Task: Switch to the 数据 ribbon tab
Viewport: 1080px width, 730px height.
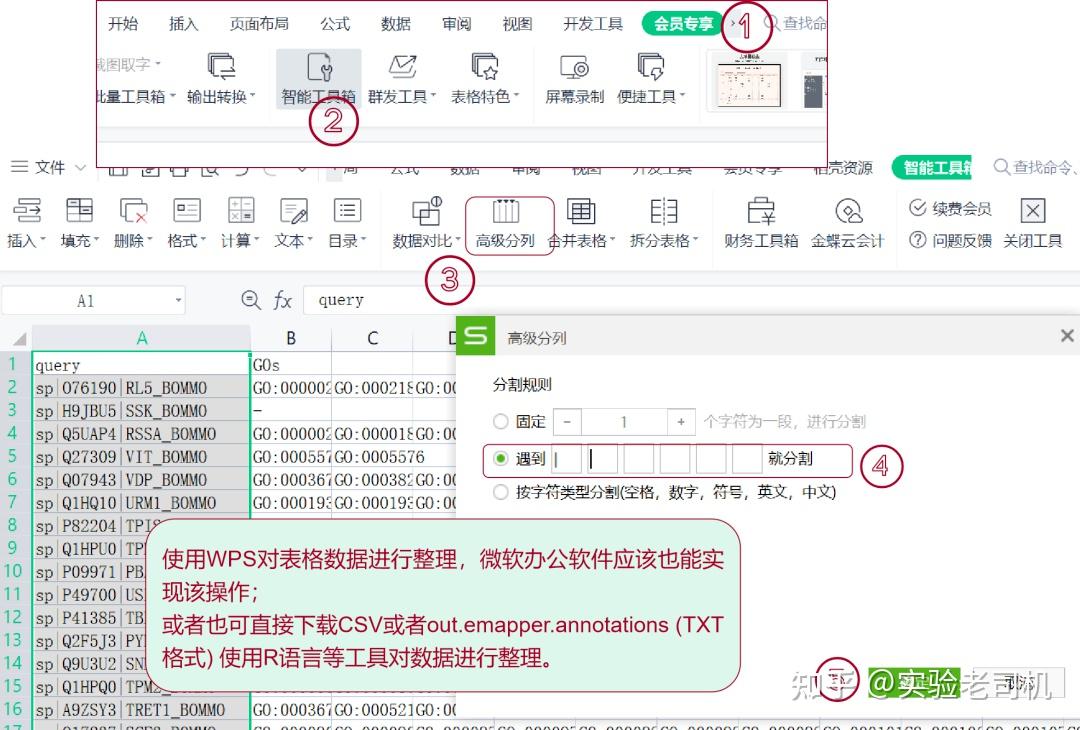Action: tap(396, 23)
